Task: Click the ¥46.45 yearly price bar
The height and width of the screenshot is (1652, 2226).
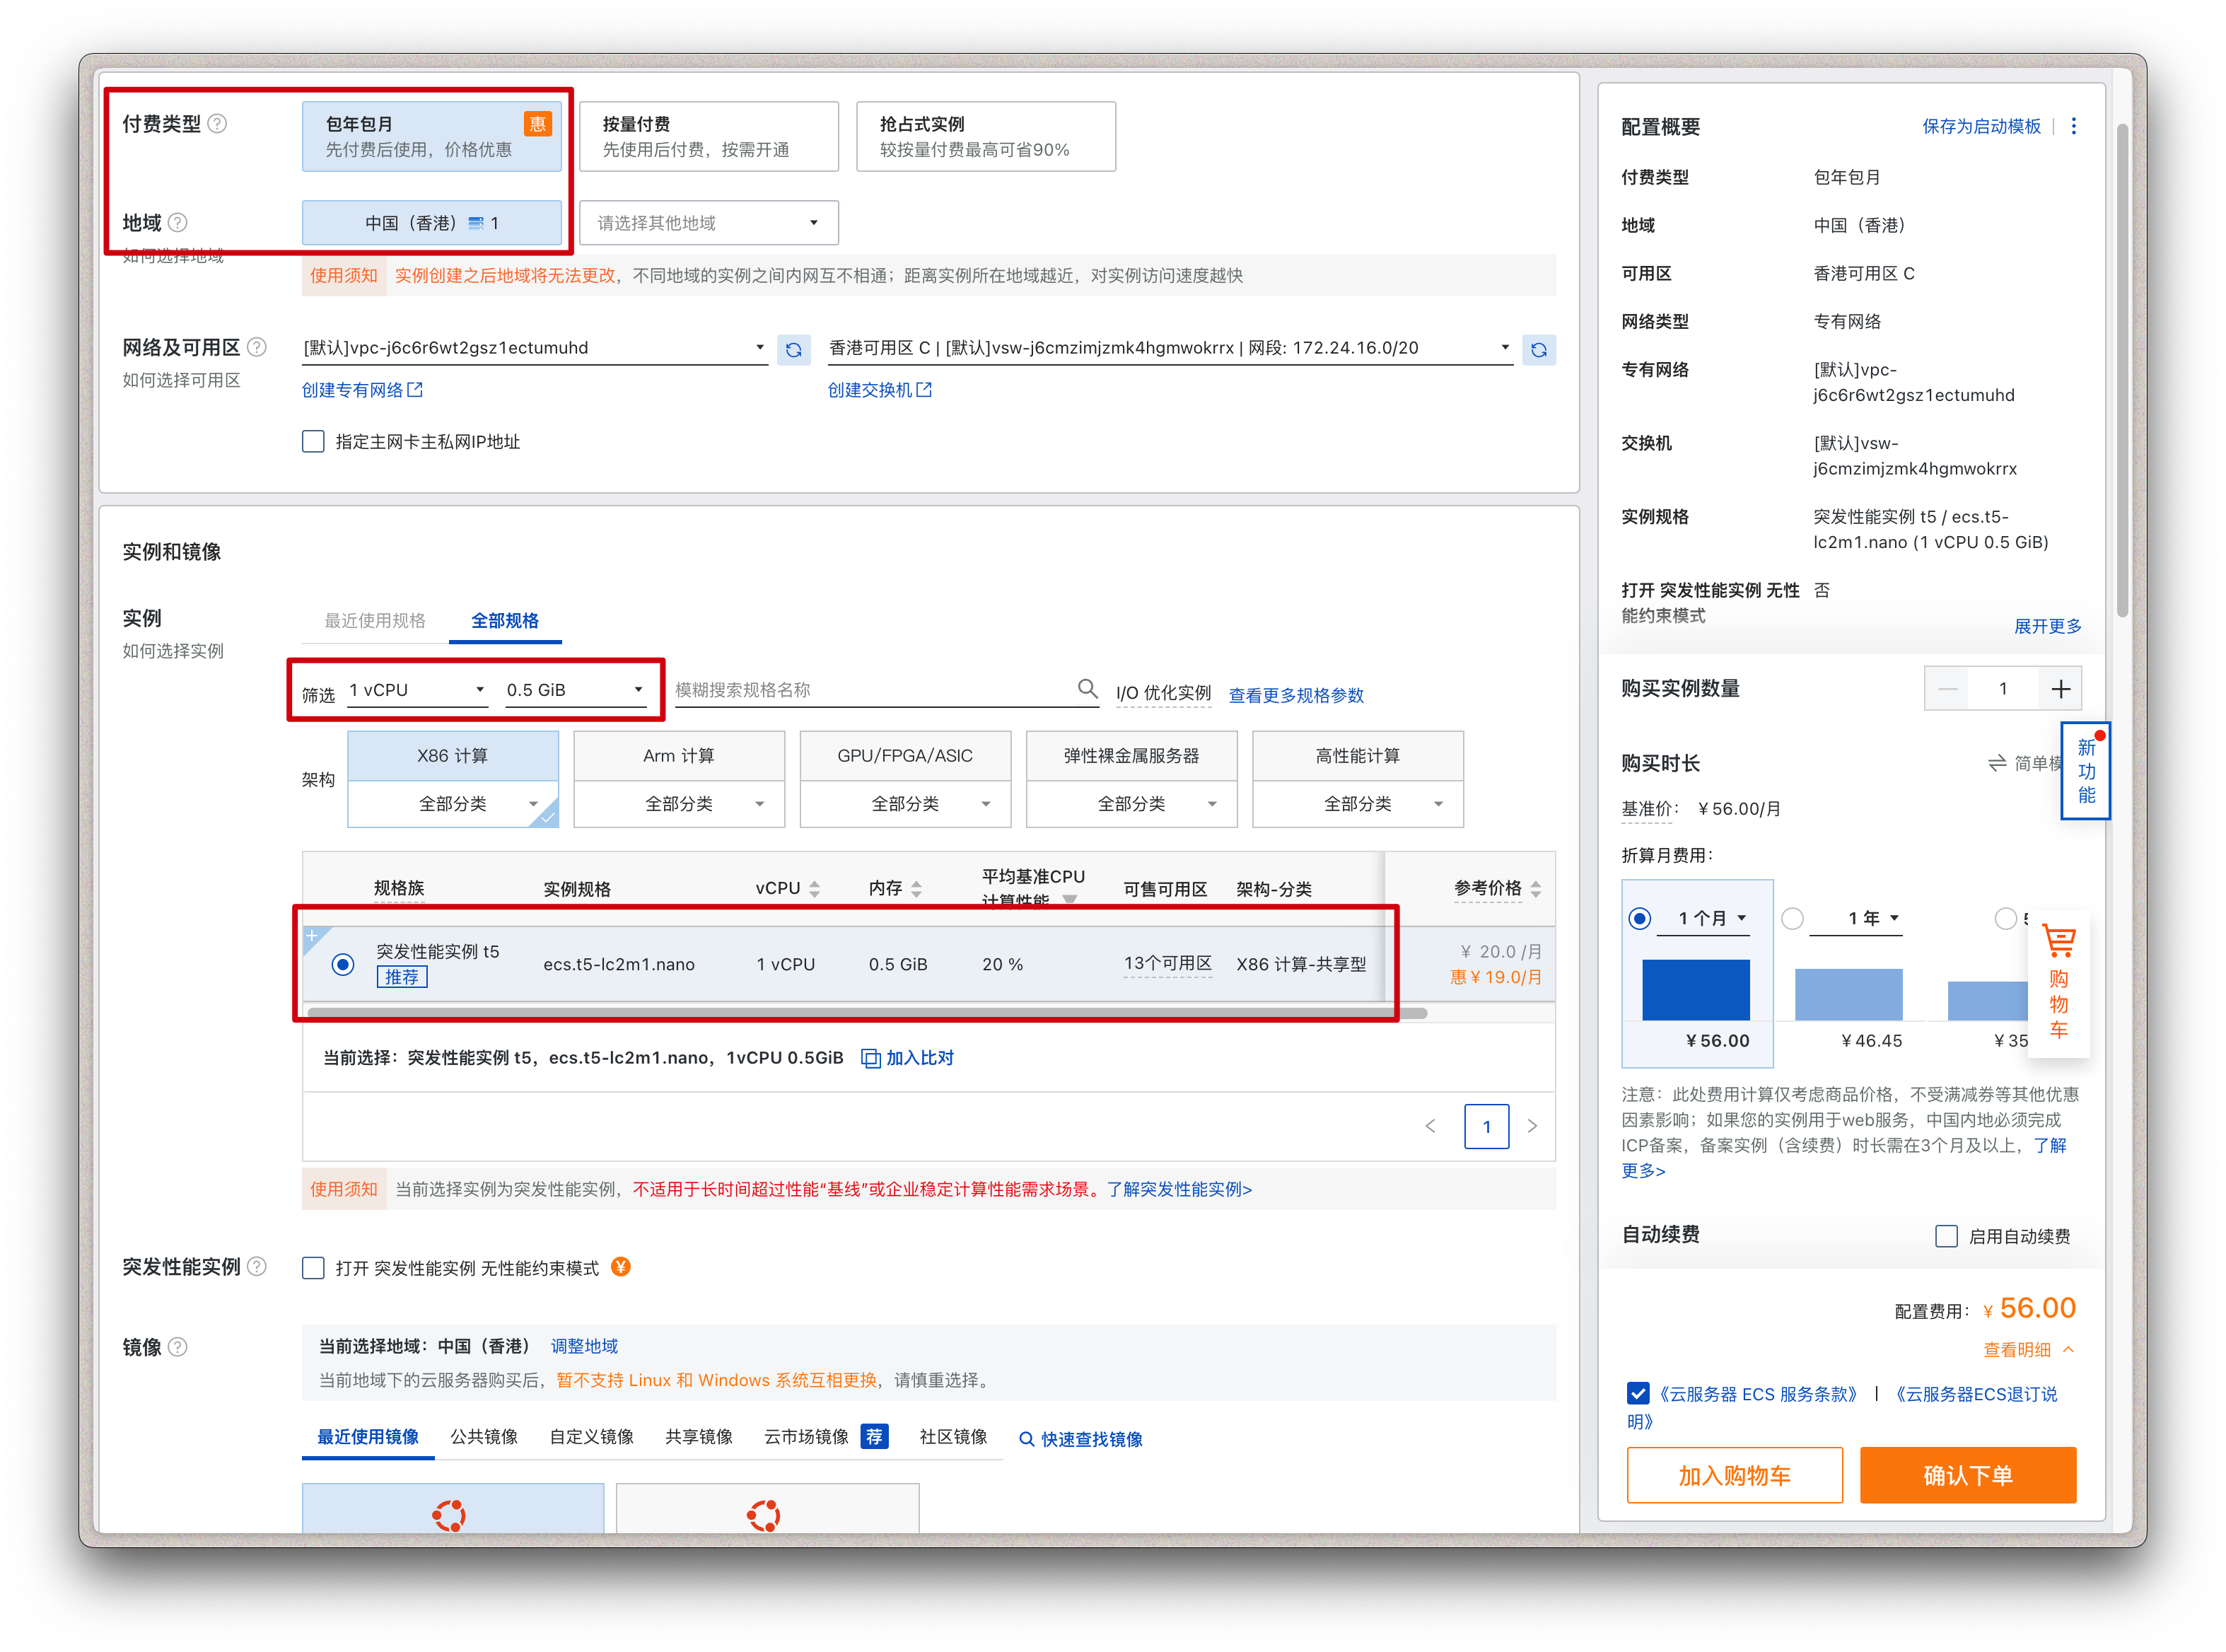Action: [1849, 995]
